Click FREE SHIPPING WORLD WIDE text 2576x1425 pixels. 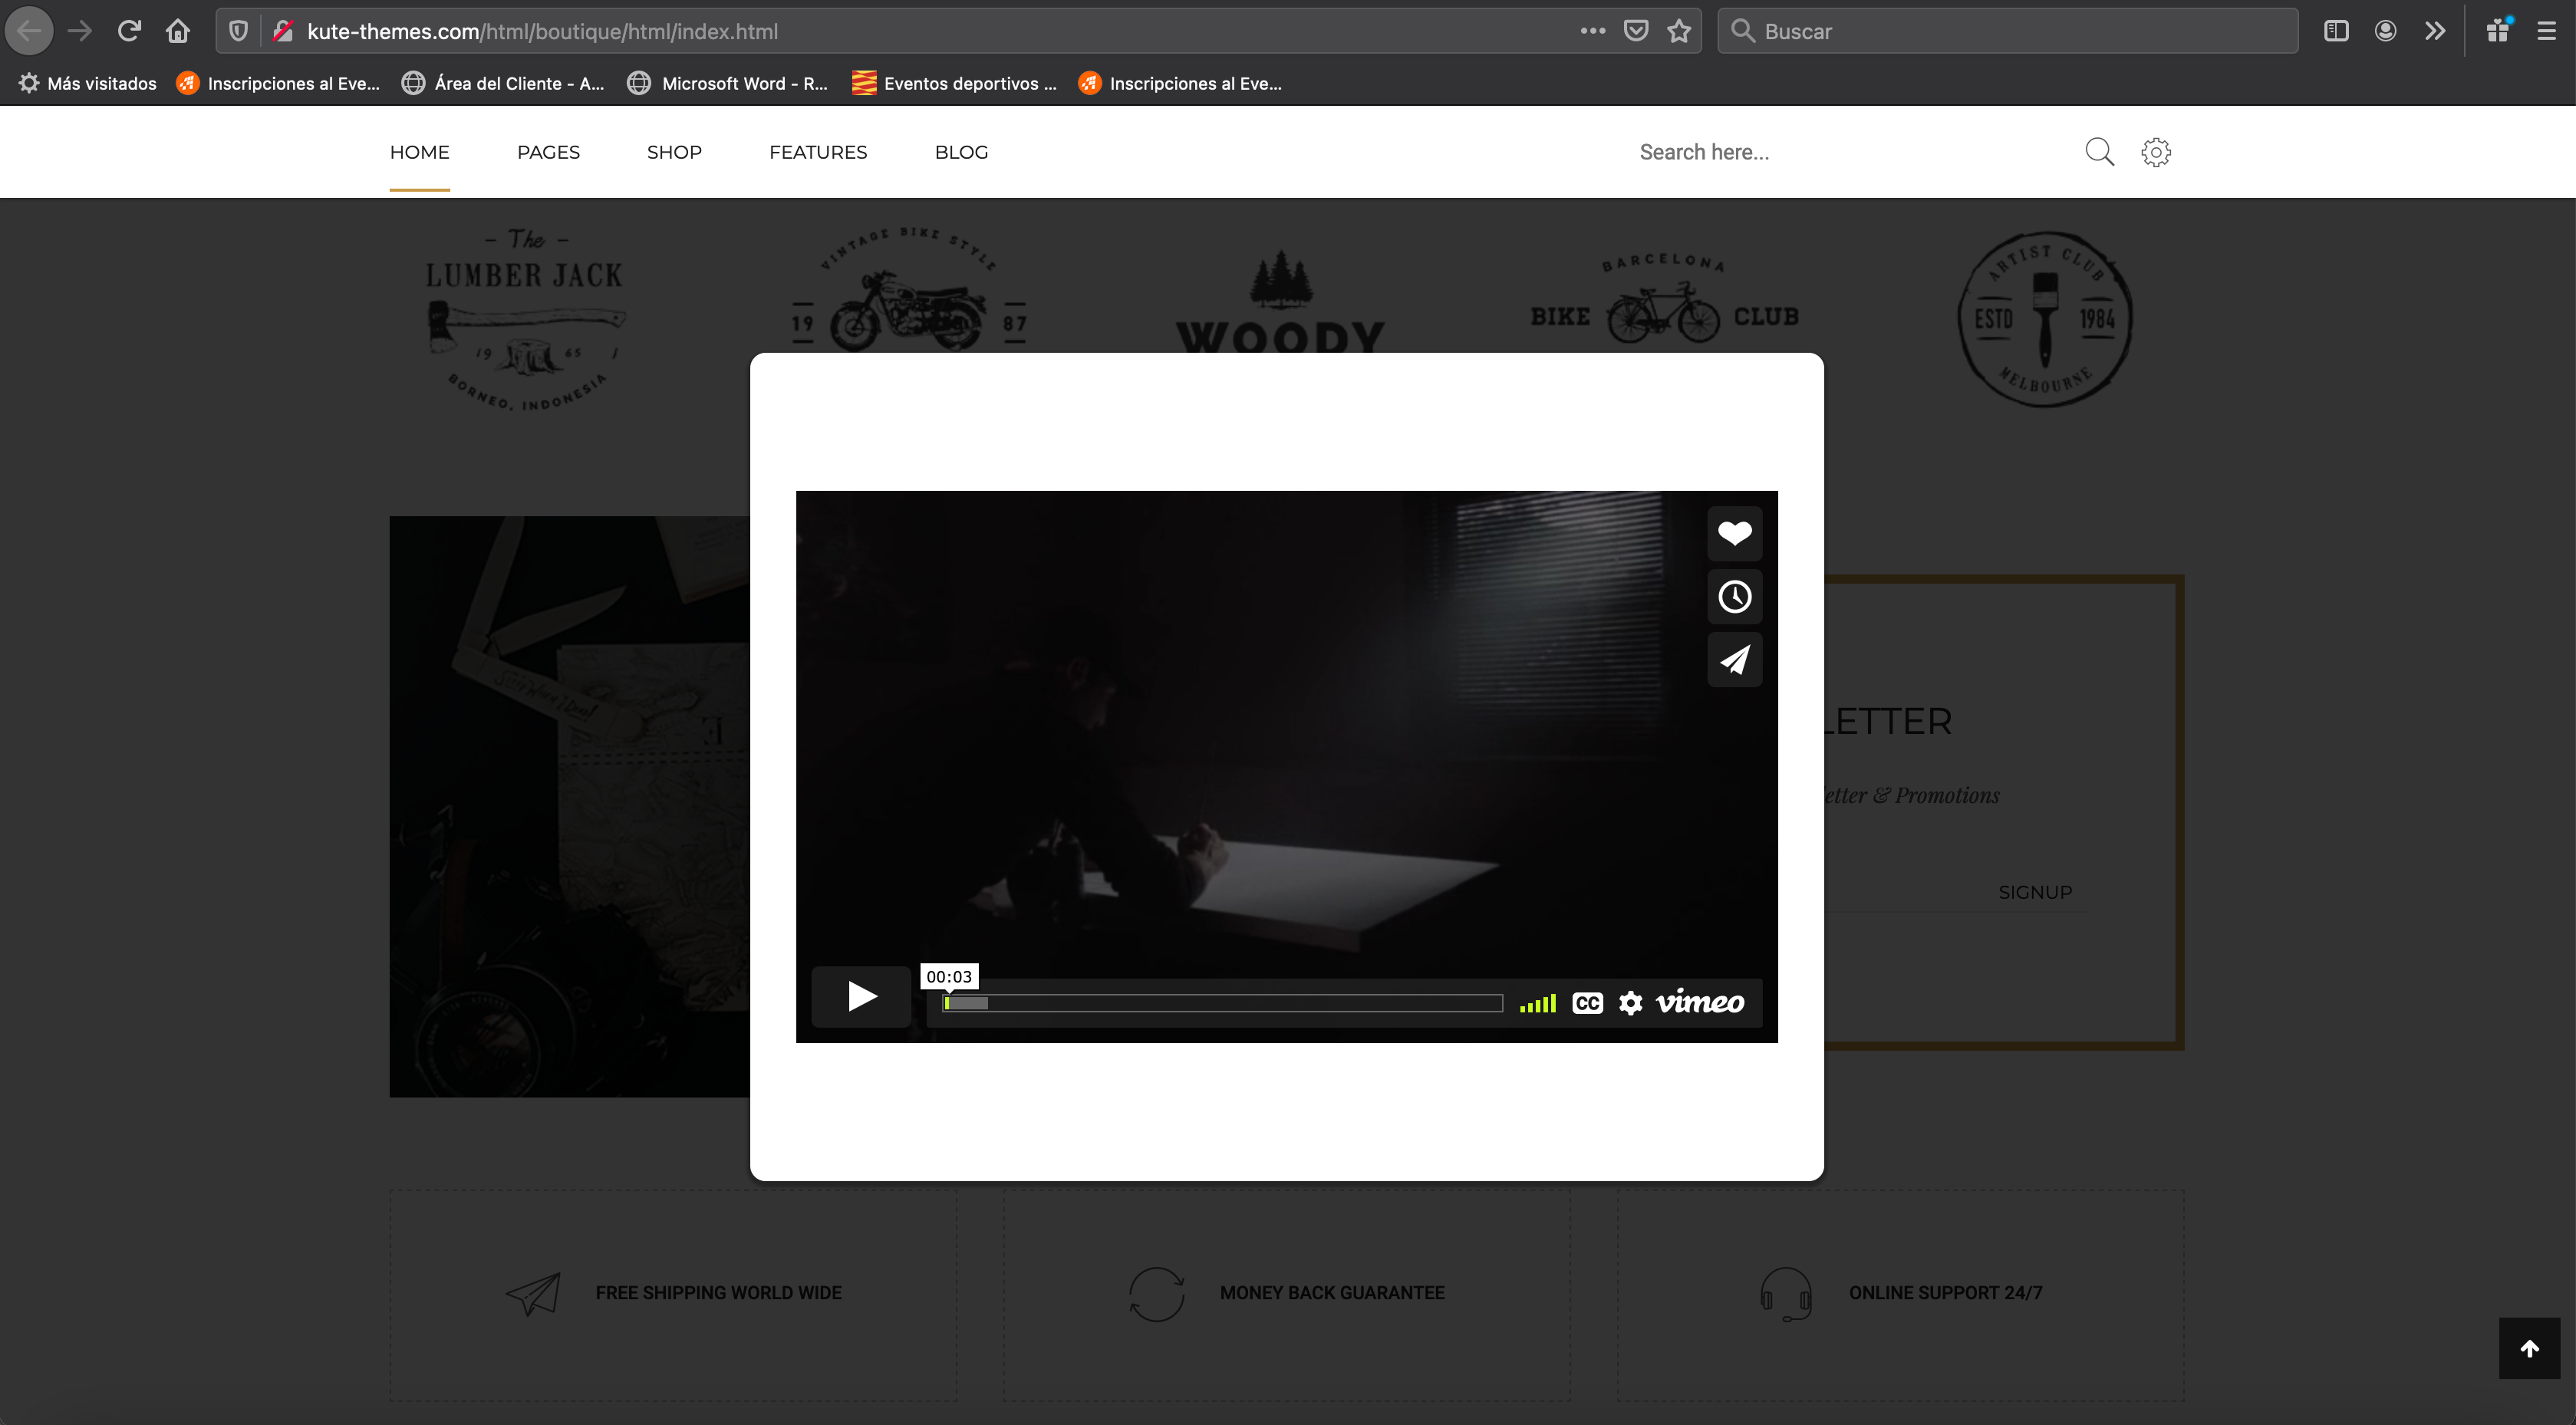tap(718, 1293)
